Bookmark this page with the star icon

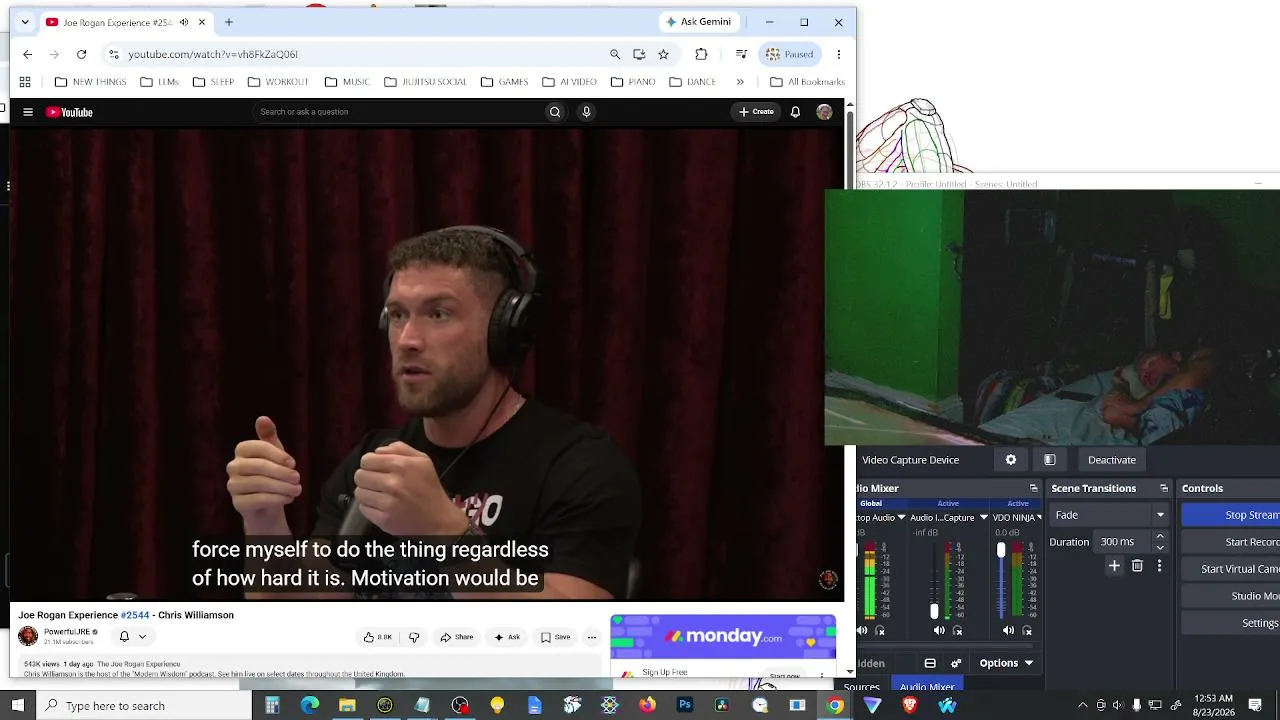coord(663,54)
